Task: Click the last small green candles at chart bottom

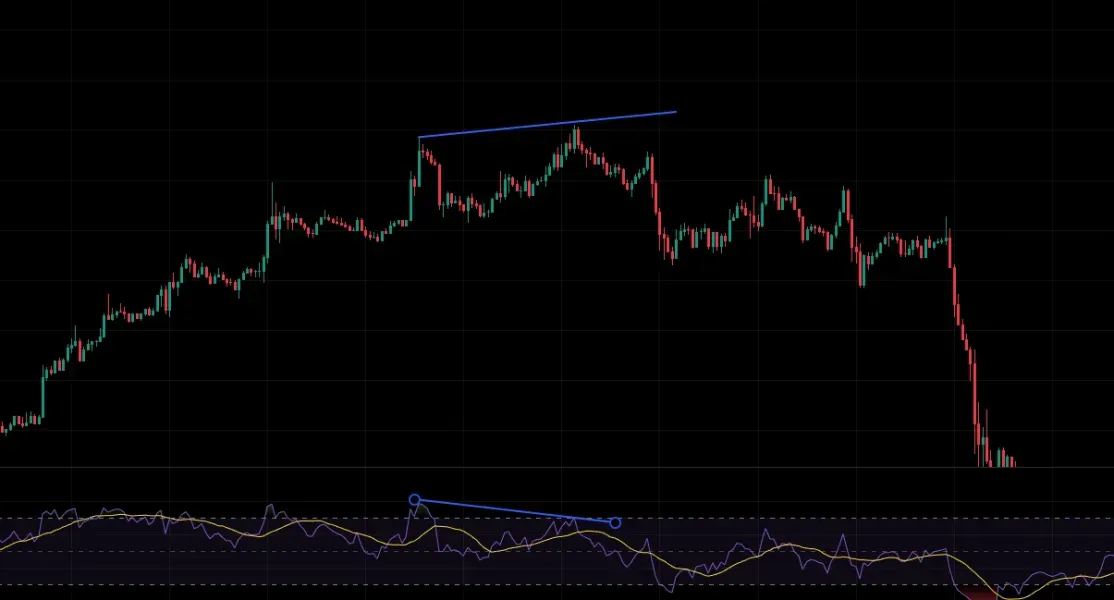Action: point(1003,457)
